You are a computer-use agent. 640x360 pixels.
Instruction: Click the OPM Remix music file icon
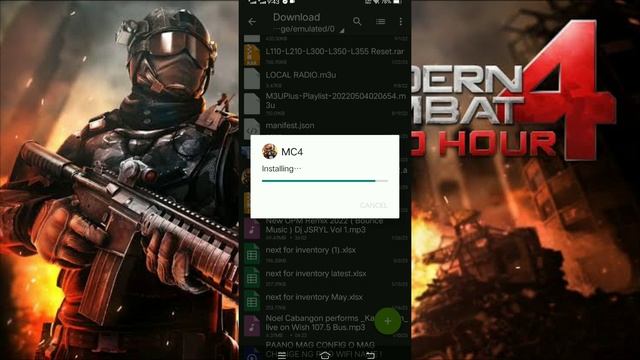pos(252,229)
